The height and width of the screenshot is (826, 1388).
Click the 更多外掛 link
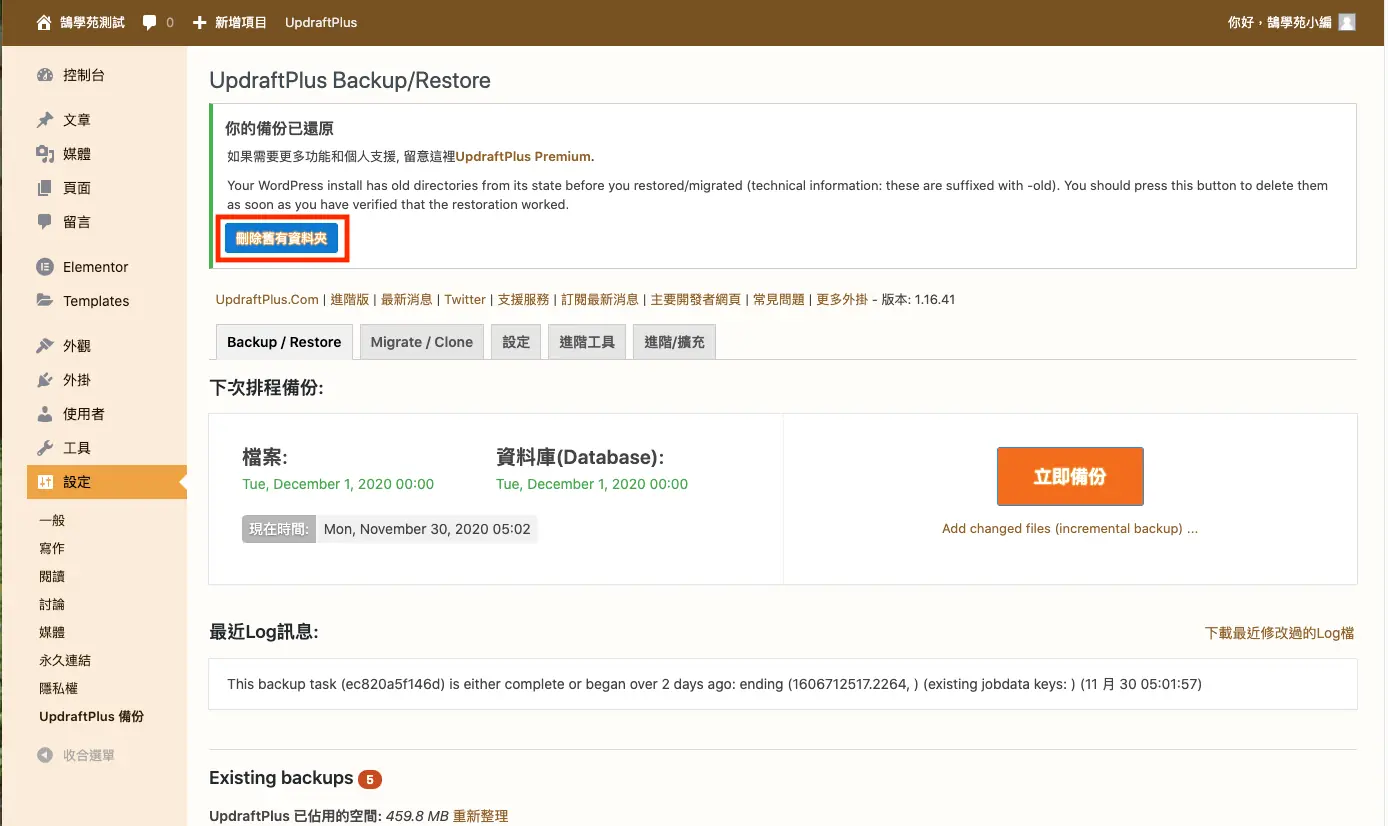(x=842, y=299)
